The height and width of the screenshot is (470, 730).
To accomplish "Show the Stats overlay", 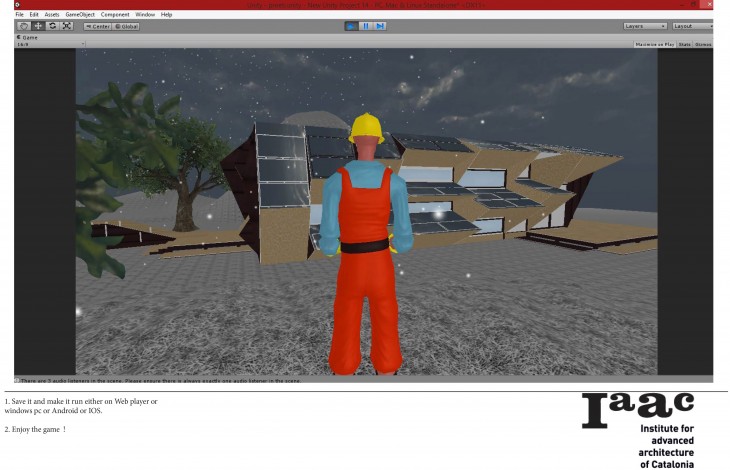I will tap(684, 44).
